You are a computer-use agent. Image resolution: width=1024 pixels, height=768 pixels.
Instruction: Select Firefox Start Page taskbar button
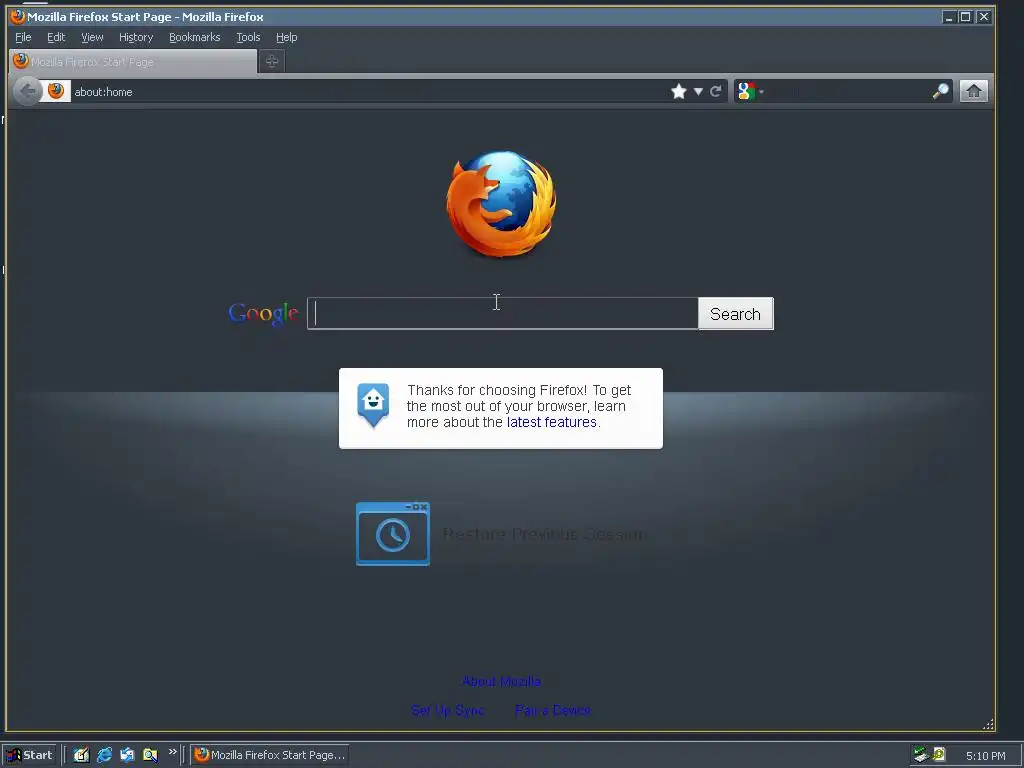(270, 755)
